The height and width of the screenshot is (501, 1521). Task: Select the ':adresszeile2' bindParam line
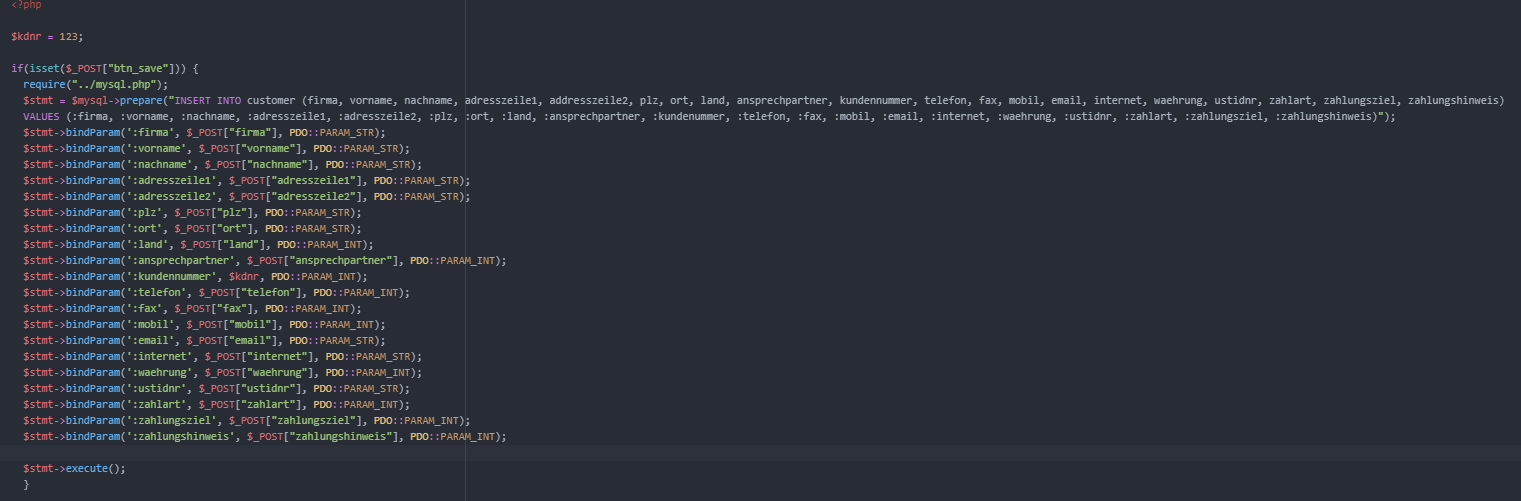[246, 197]
